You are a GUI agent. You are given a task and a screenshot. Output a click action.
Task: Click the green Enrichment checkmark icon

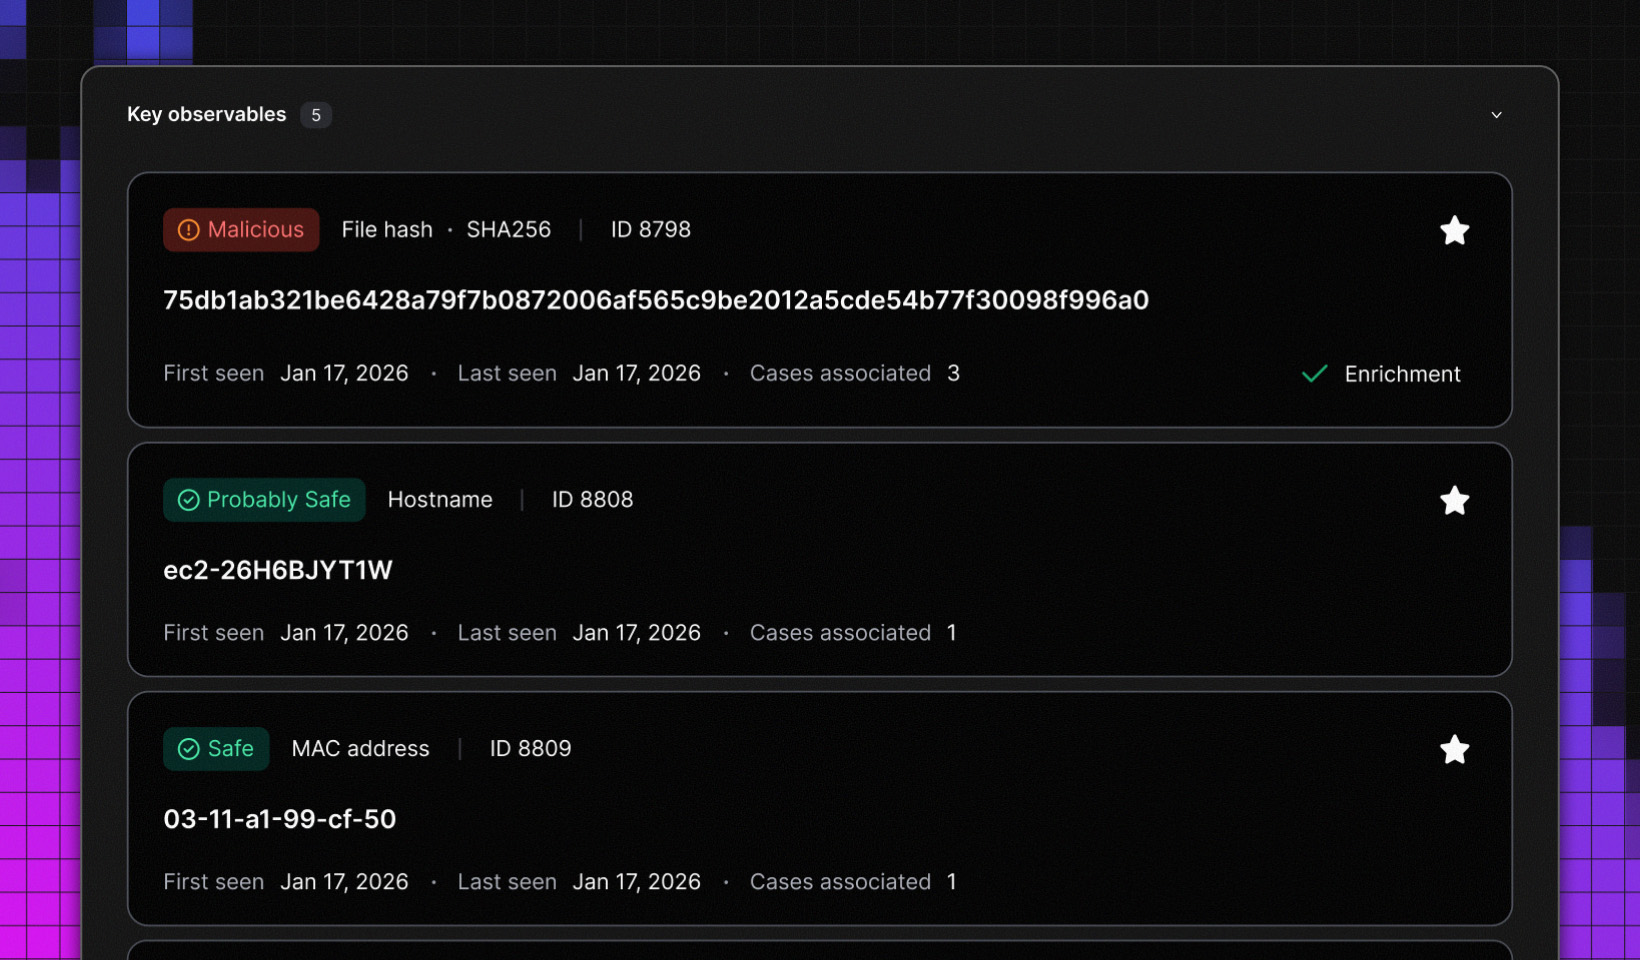[1314, 374]
